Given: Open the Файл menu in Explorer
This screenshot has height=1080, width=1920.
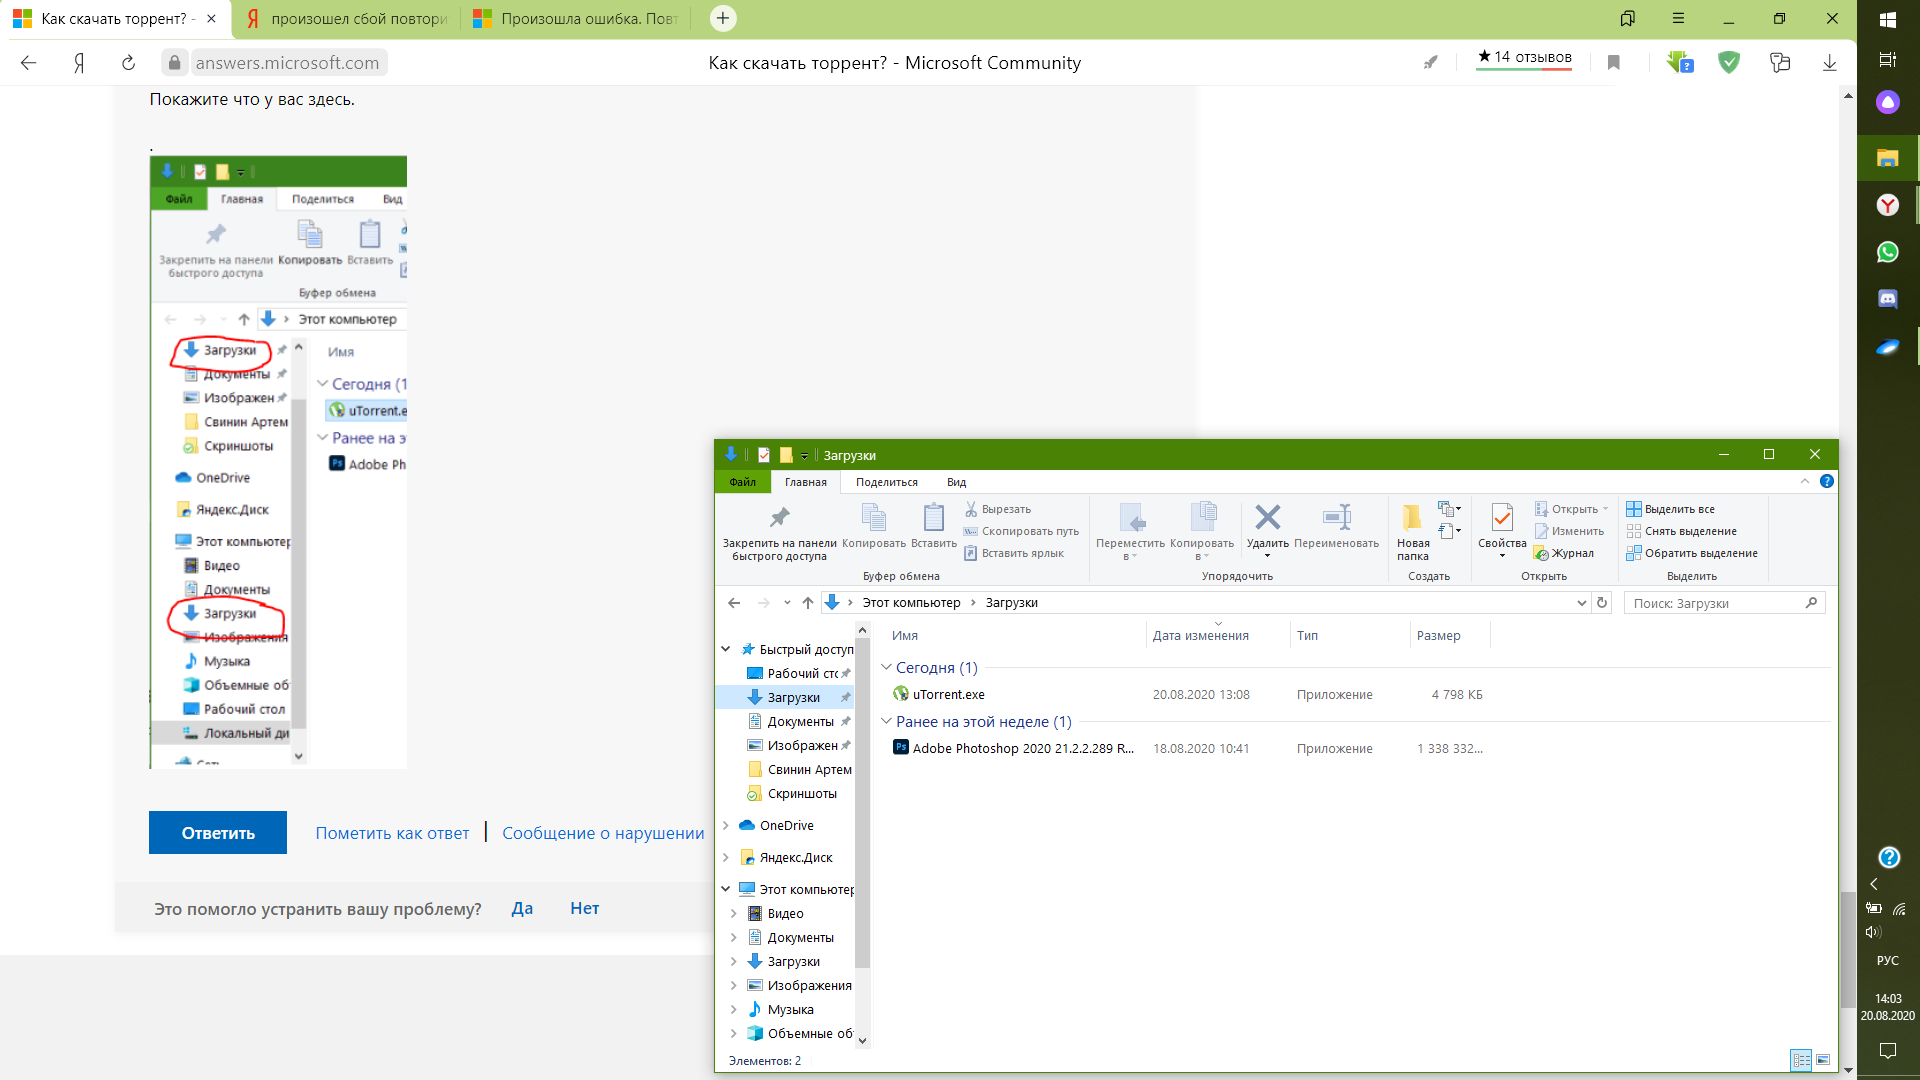Looking at the screenshot, I should tap(743, 482).
